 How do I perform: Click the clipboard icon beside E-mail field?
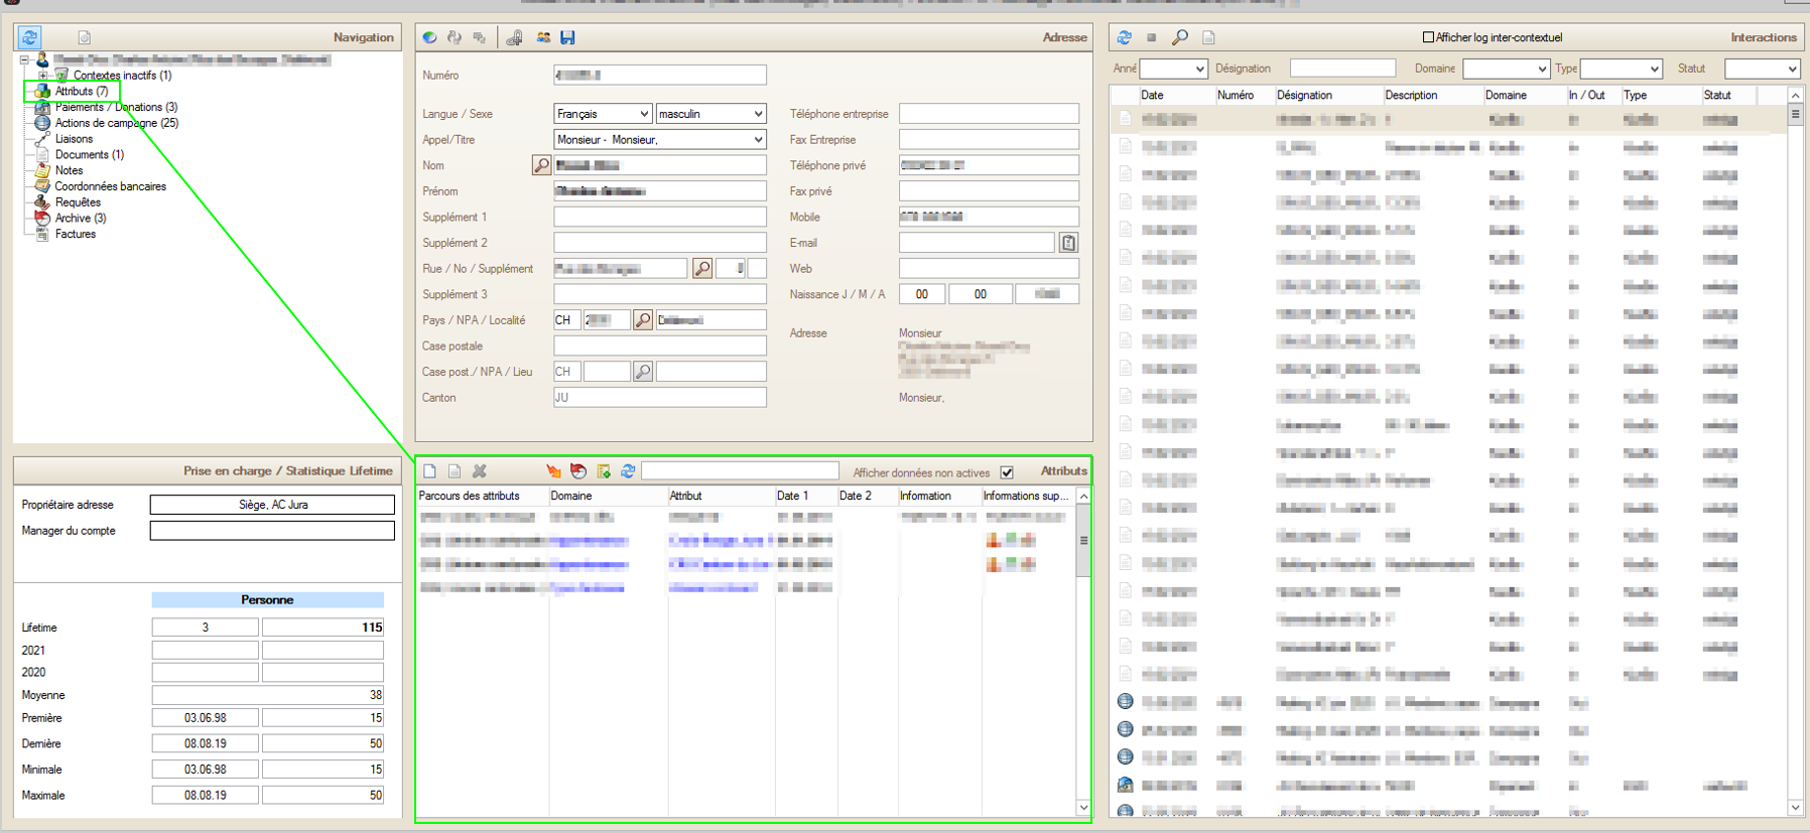tap(1068, 242)
